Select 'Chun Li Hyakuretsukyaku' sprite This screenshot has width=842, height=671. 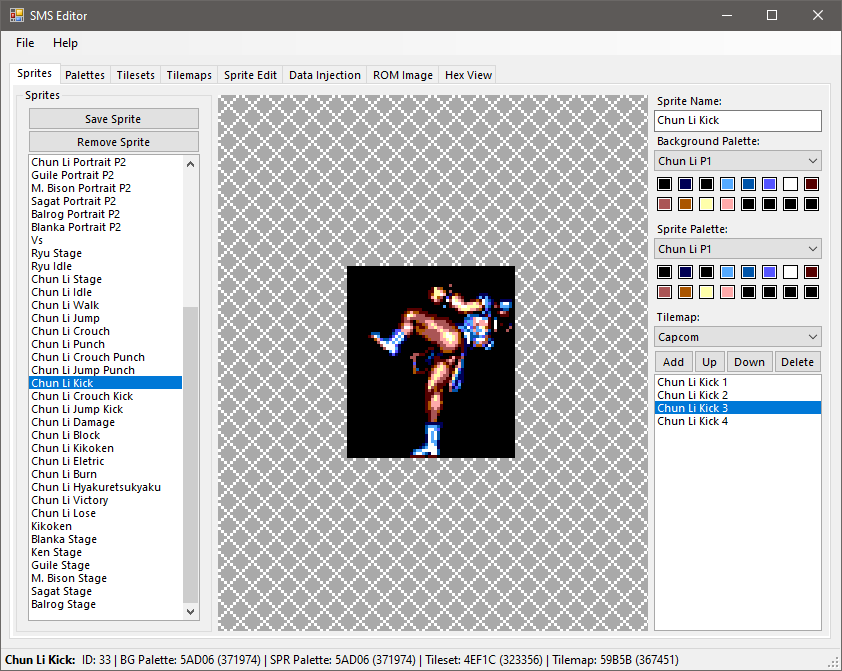pyautogui.click(x=106, y=487)
